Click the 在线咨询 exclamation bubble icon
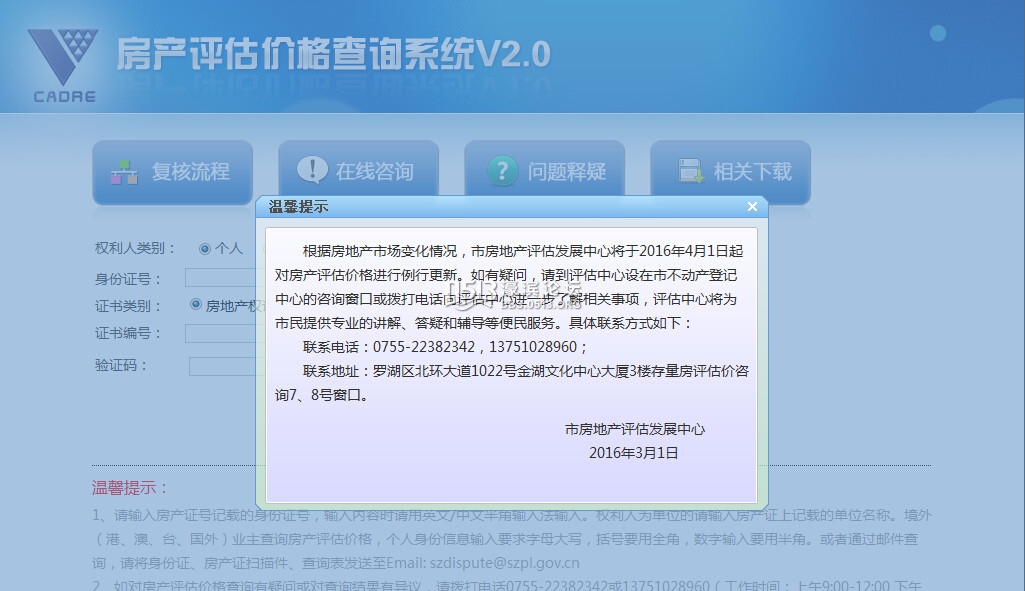 [x=312, y=171]
